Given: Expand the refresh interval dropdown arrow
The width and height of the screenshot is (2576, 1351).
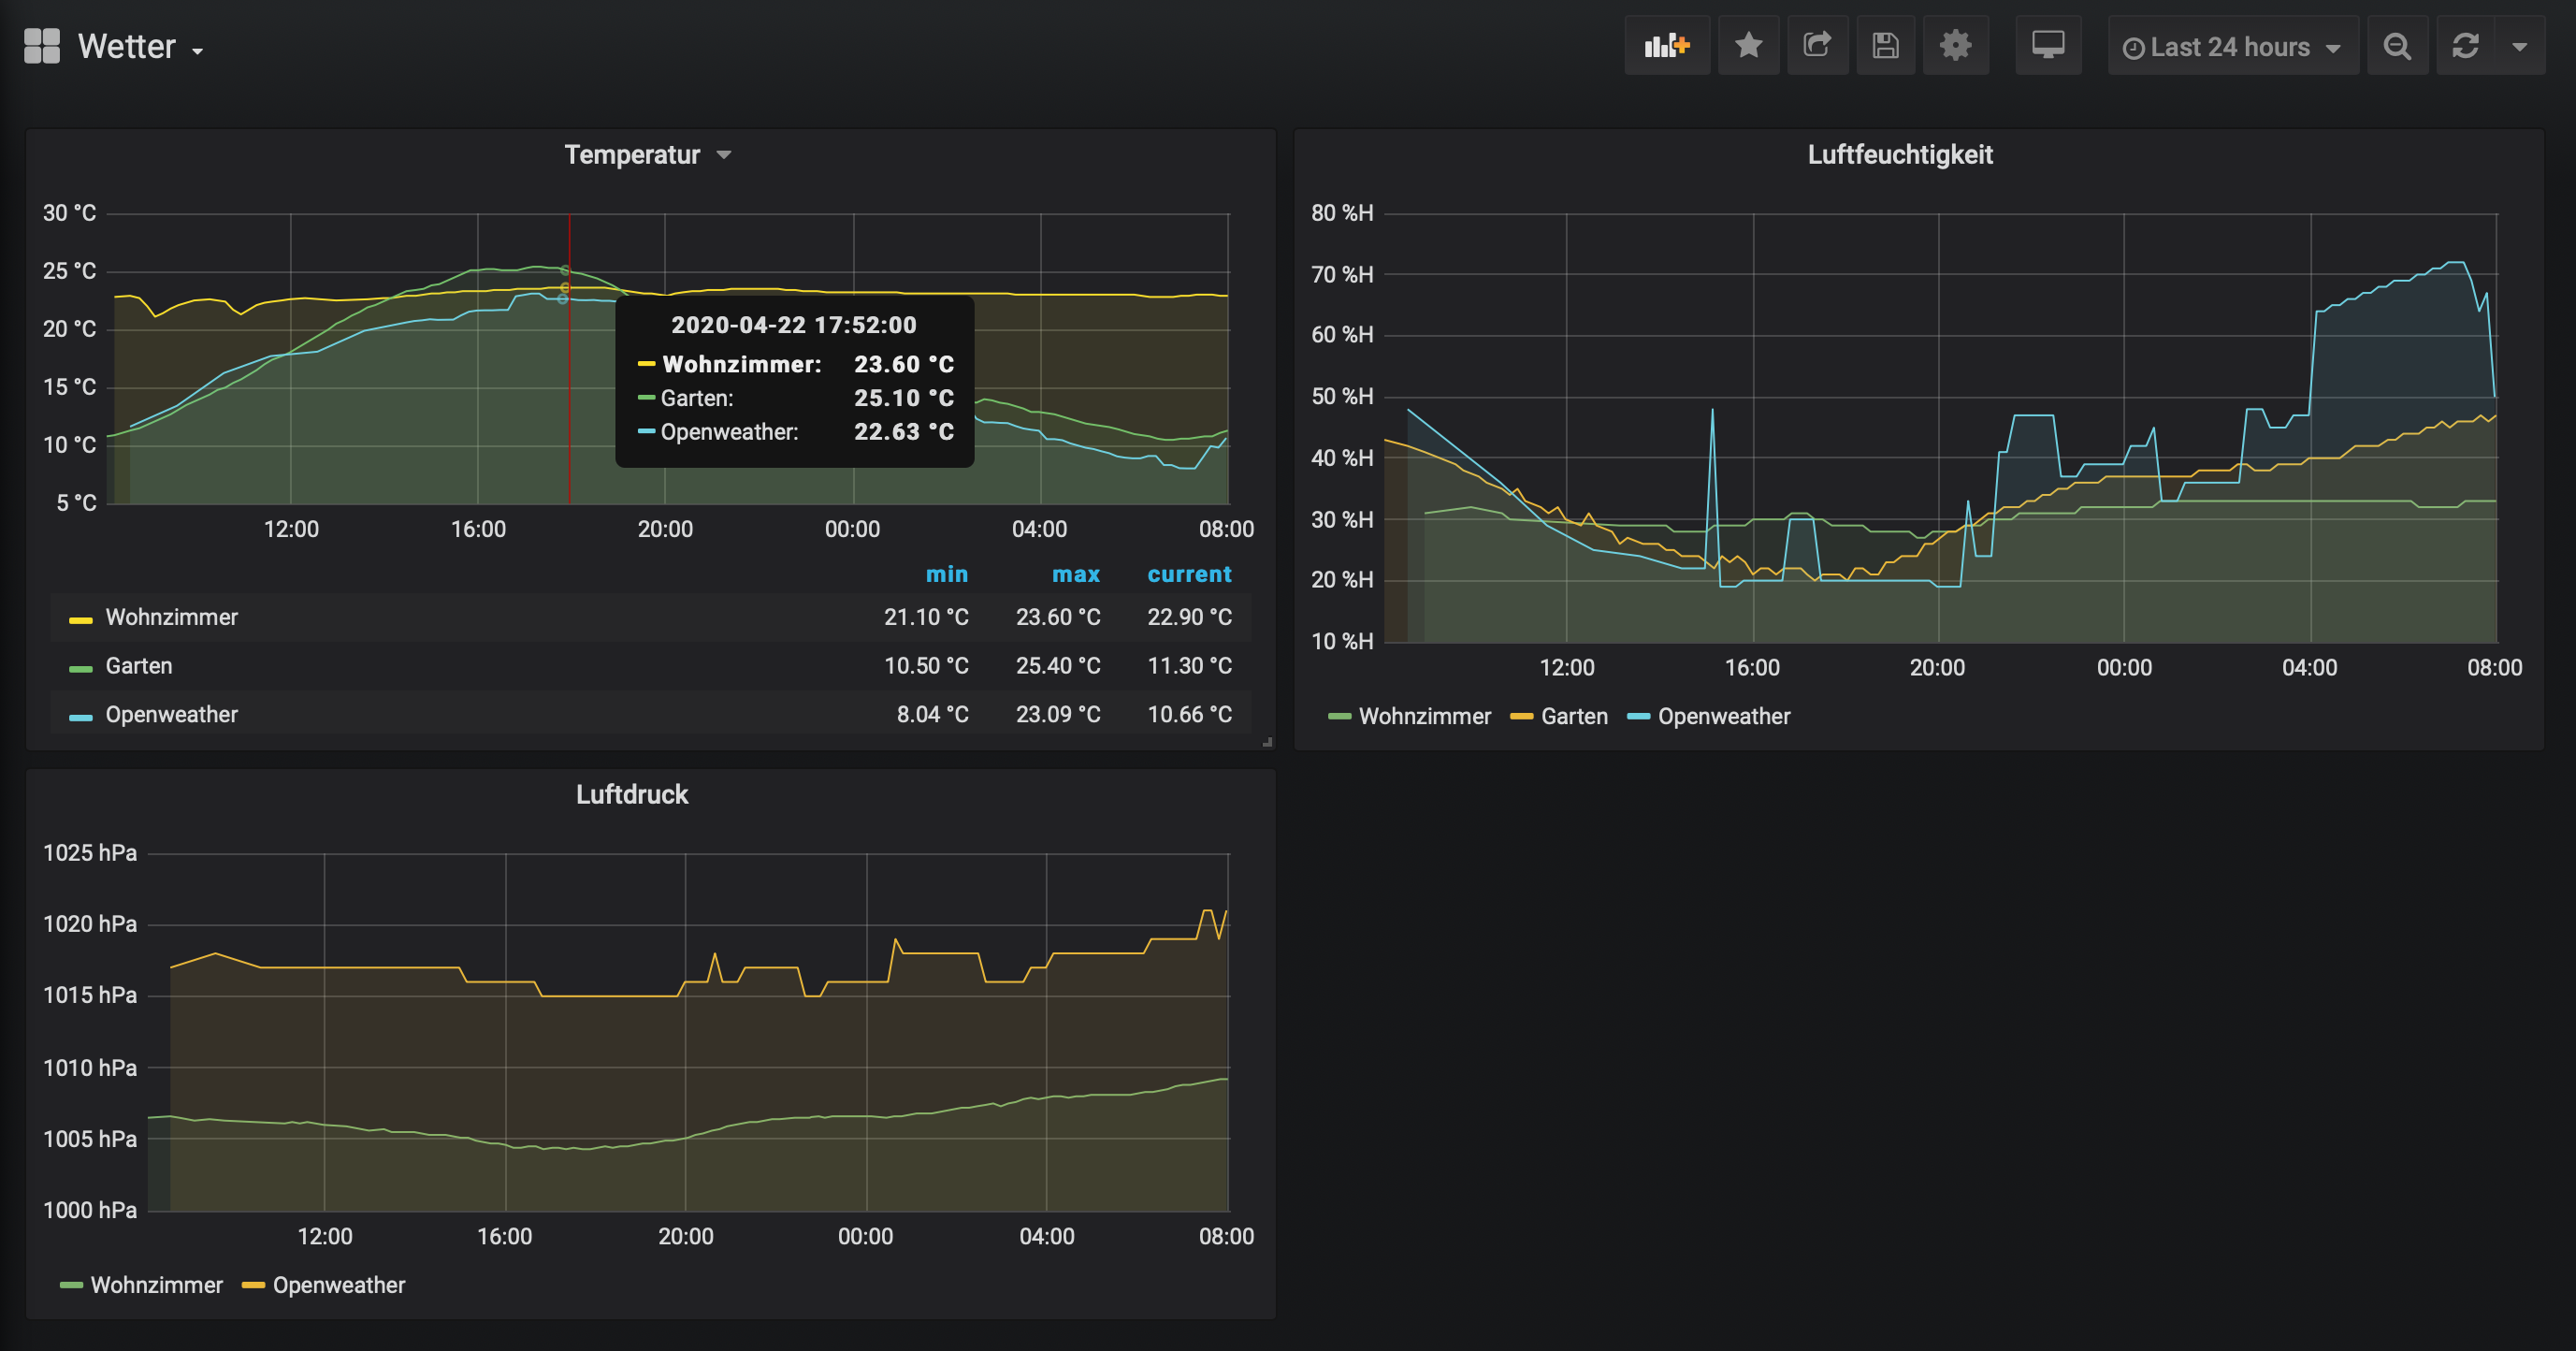Looking at the screenshot, I should 2519,46.
